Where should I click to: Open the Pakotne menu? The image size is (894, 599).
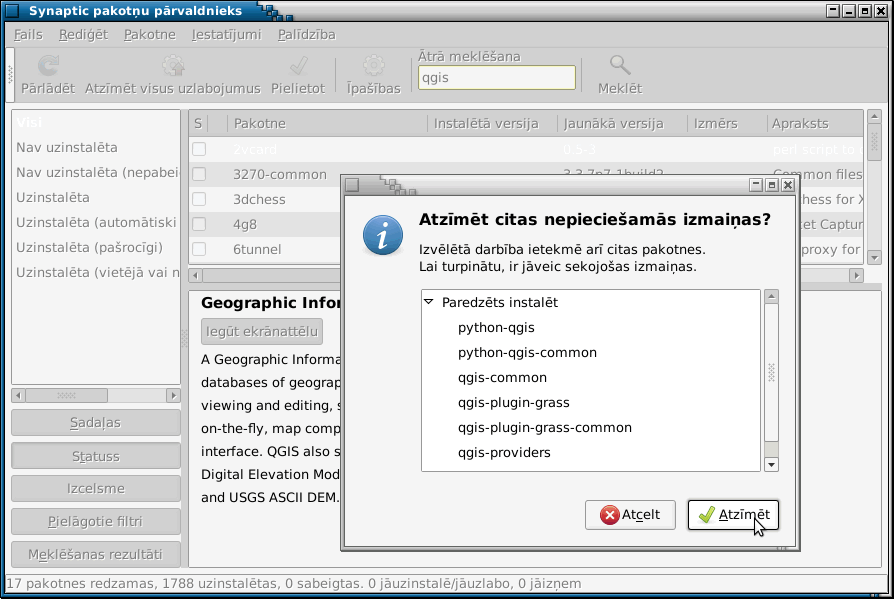coord(150,35)
